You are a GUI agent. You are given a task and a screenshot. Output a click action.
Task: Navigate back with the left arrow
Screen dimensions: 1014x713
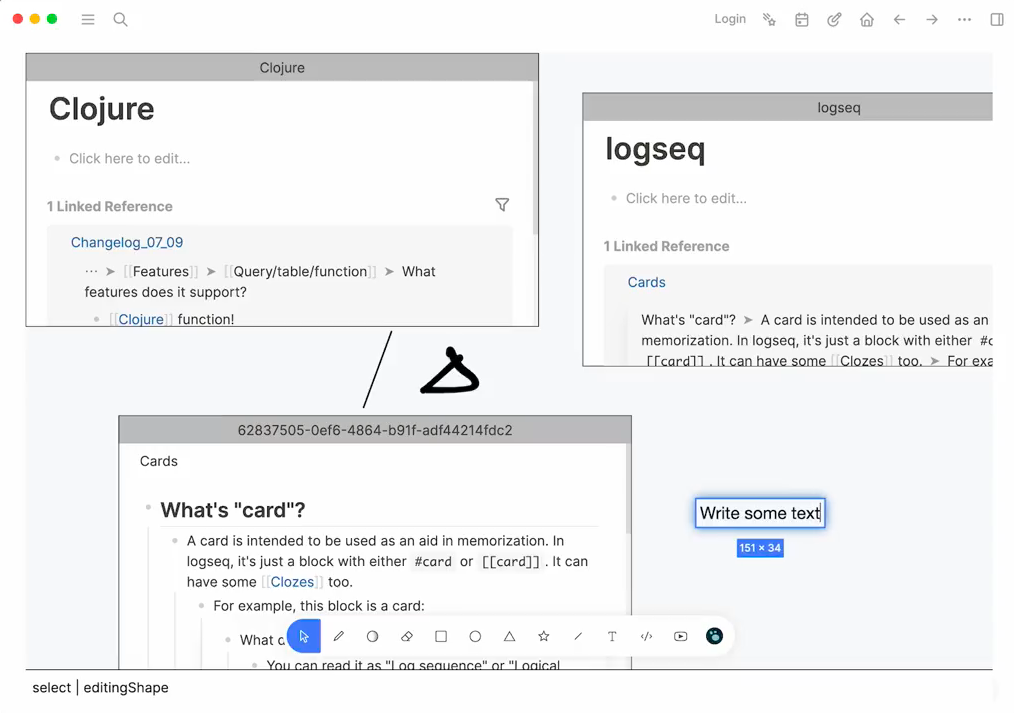900,19
